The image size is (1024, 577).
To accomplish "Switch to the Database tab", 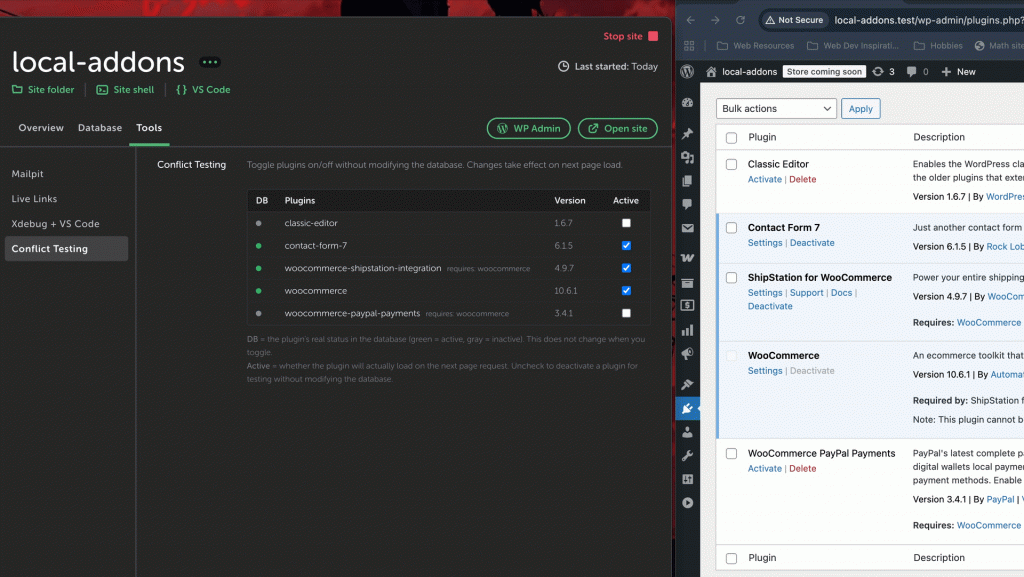I will [x=99, y=128].
